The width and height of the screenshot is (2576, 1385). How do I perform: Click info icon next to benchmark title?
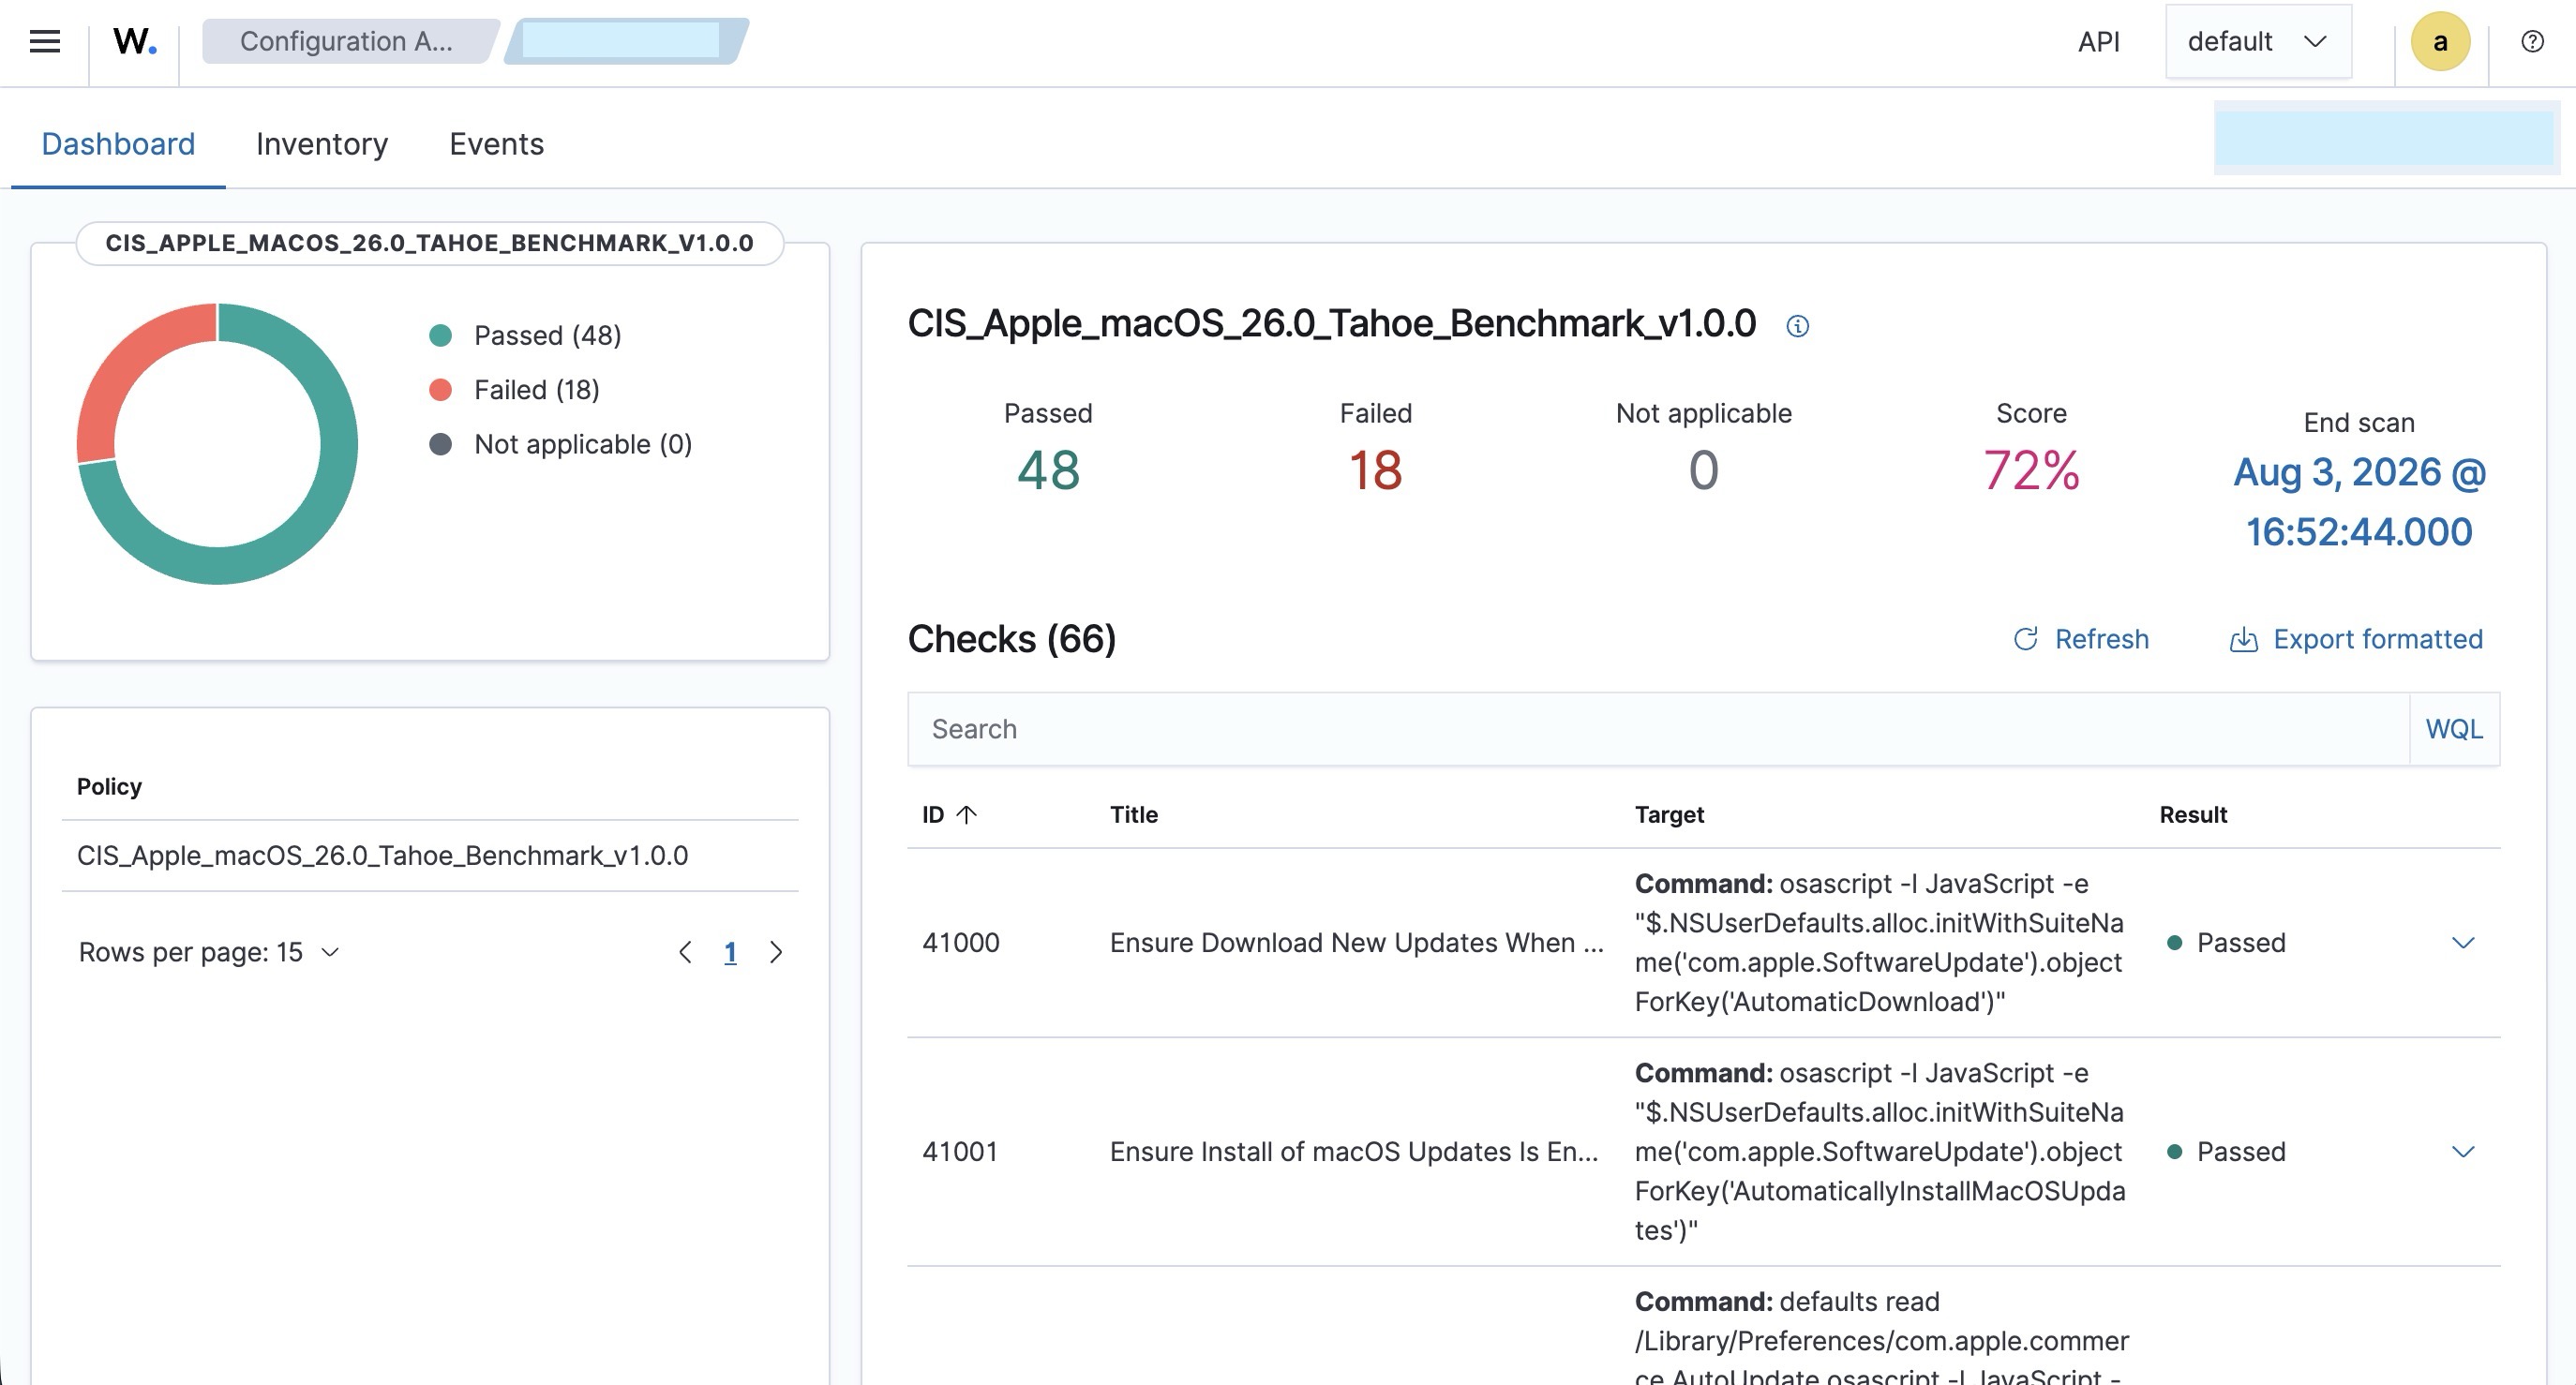pyautogui.click(x=1797, y=326)
